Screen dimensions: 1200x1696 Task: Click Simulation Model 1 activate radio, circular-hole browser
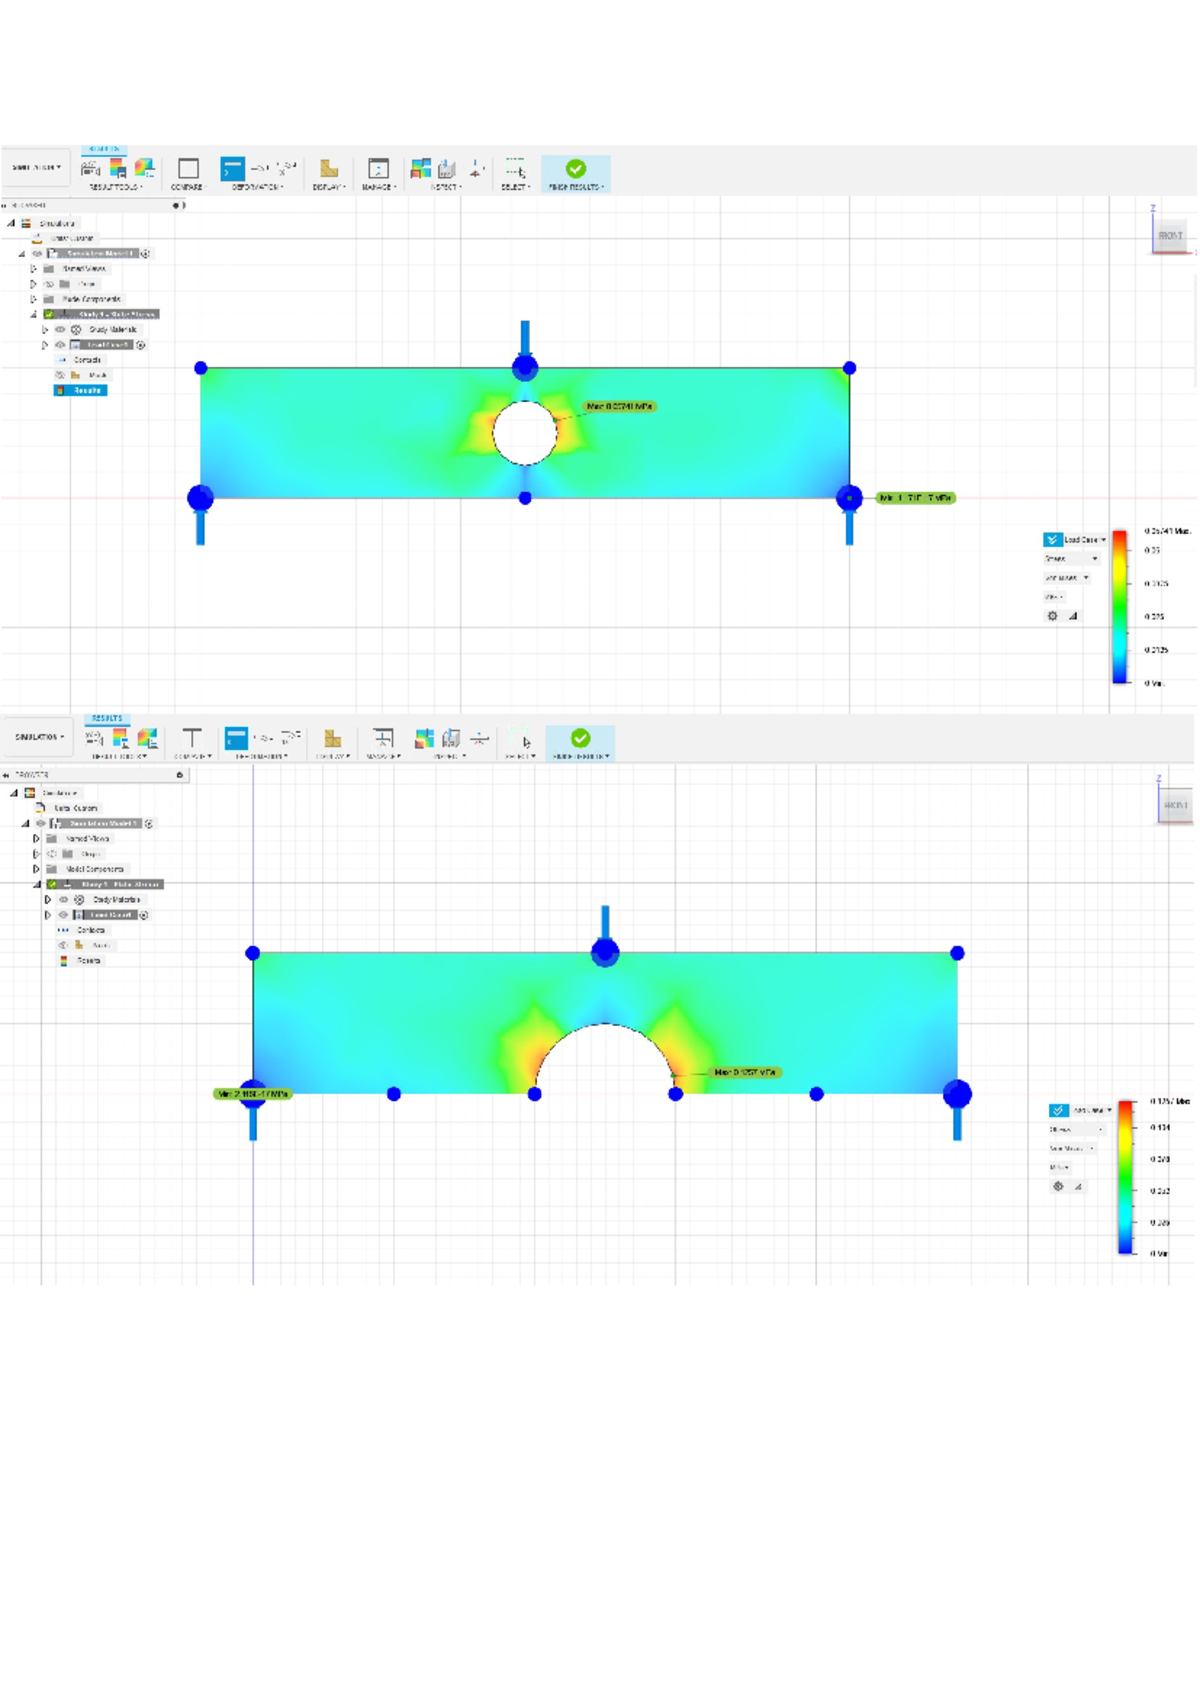145,254
